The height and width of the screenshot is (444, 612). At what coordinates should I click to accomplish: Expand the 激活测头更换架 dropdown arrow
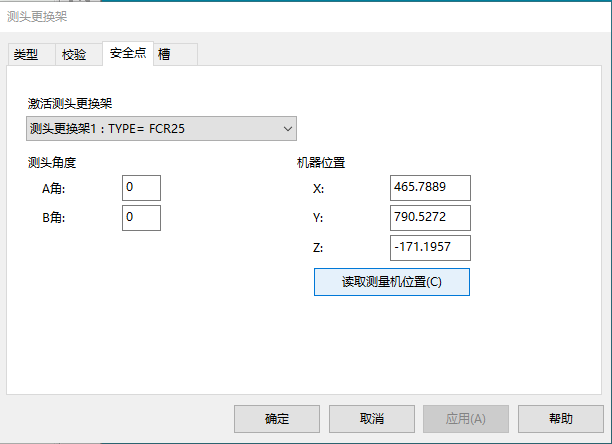[x=287, y=128]
